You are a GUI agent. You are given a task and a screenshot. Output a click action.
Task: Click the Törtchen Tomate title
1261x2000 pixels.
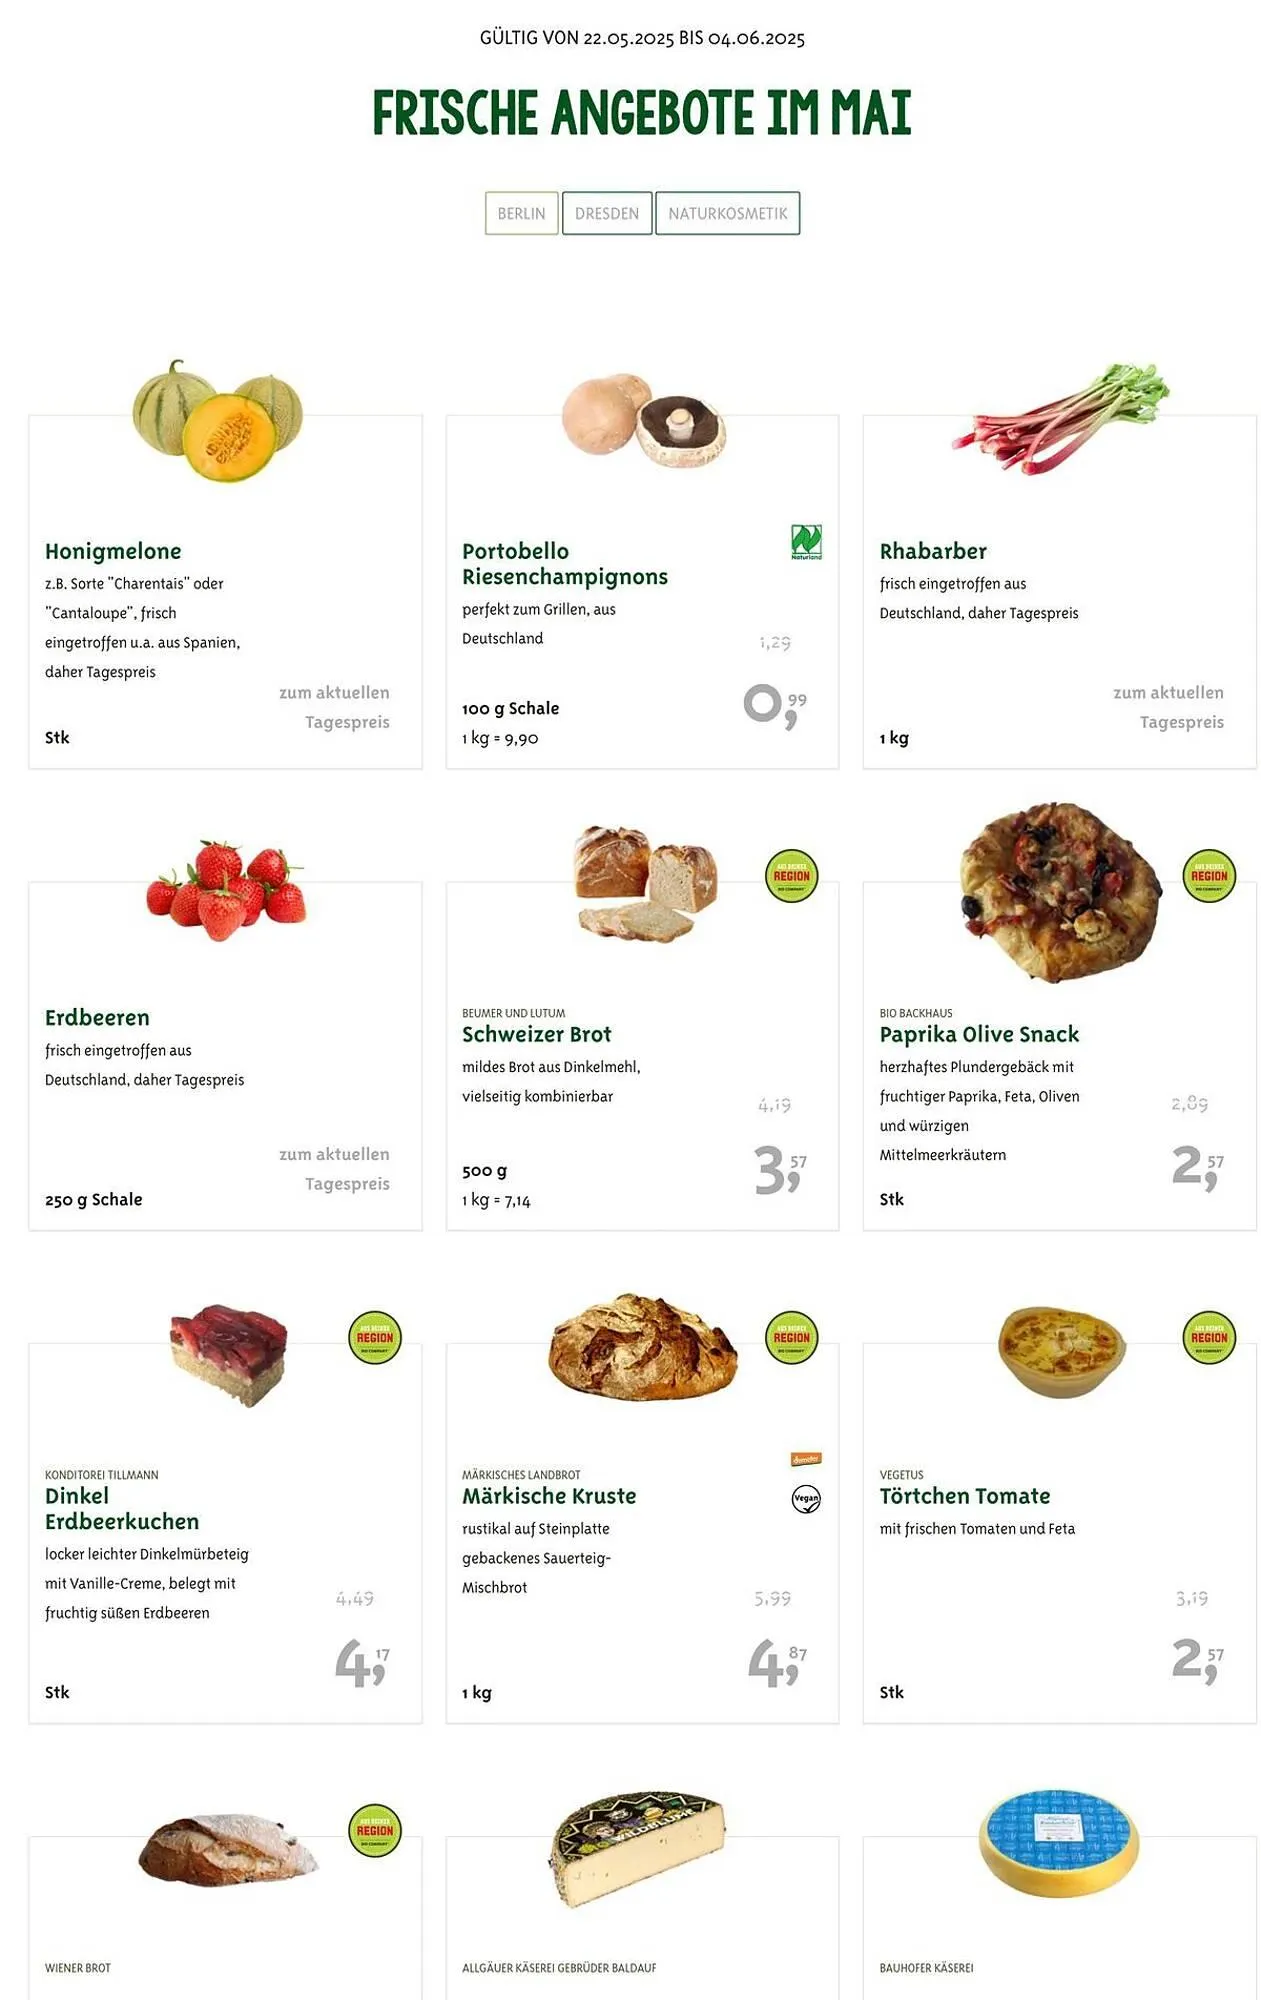click(x=964, y=1496)
